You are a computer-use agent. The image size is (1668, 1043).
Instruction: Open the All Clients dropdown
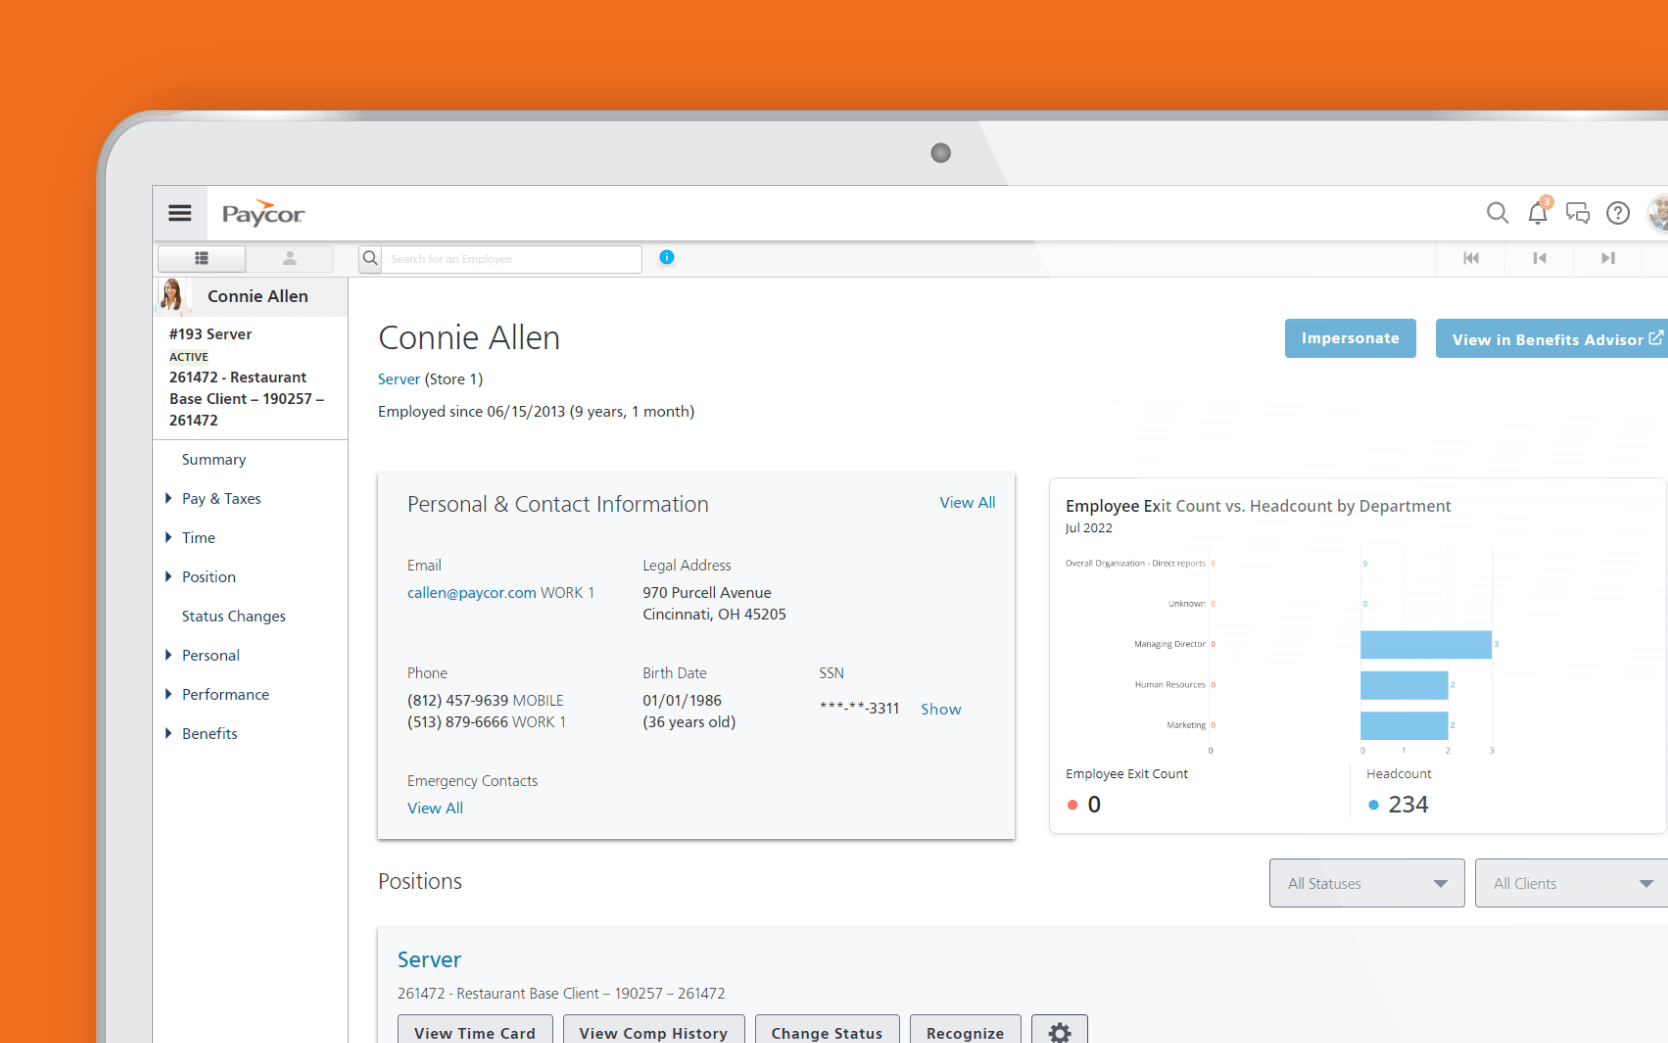click(1571, 883)
